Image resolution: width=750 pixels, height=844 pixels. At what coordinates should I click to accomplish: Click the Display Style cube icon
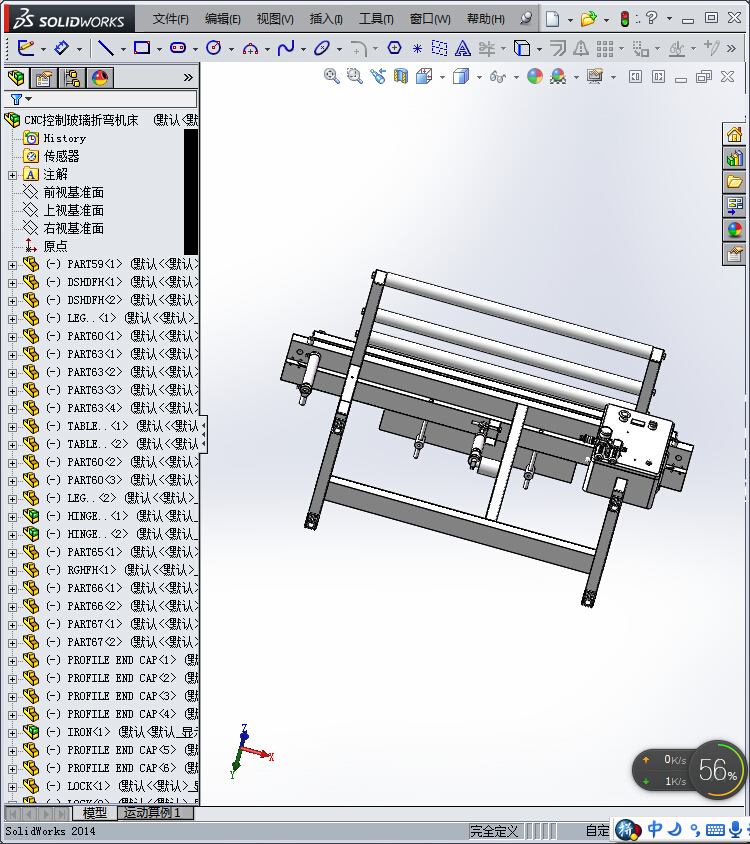(461, 76)
